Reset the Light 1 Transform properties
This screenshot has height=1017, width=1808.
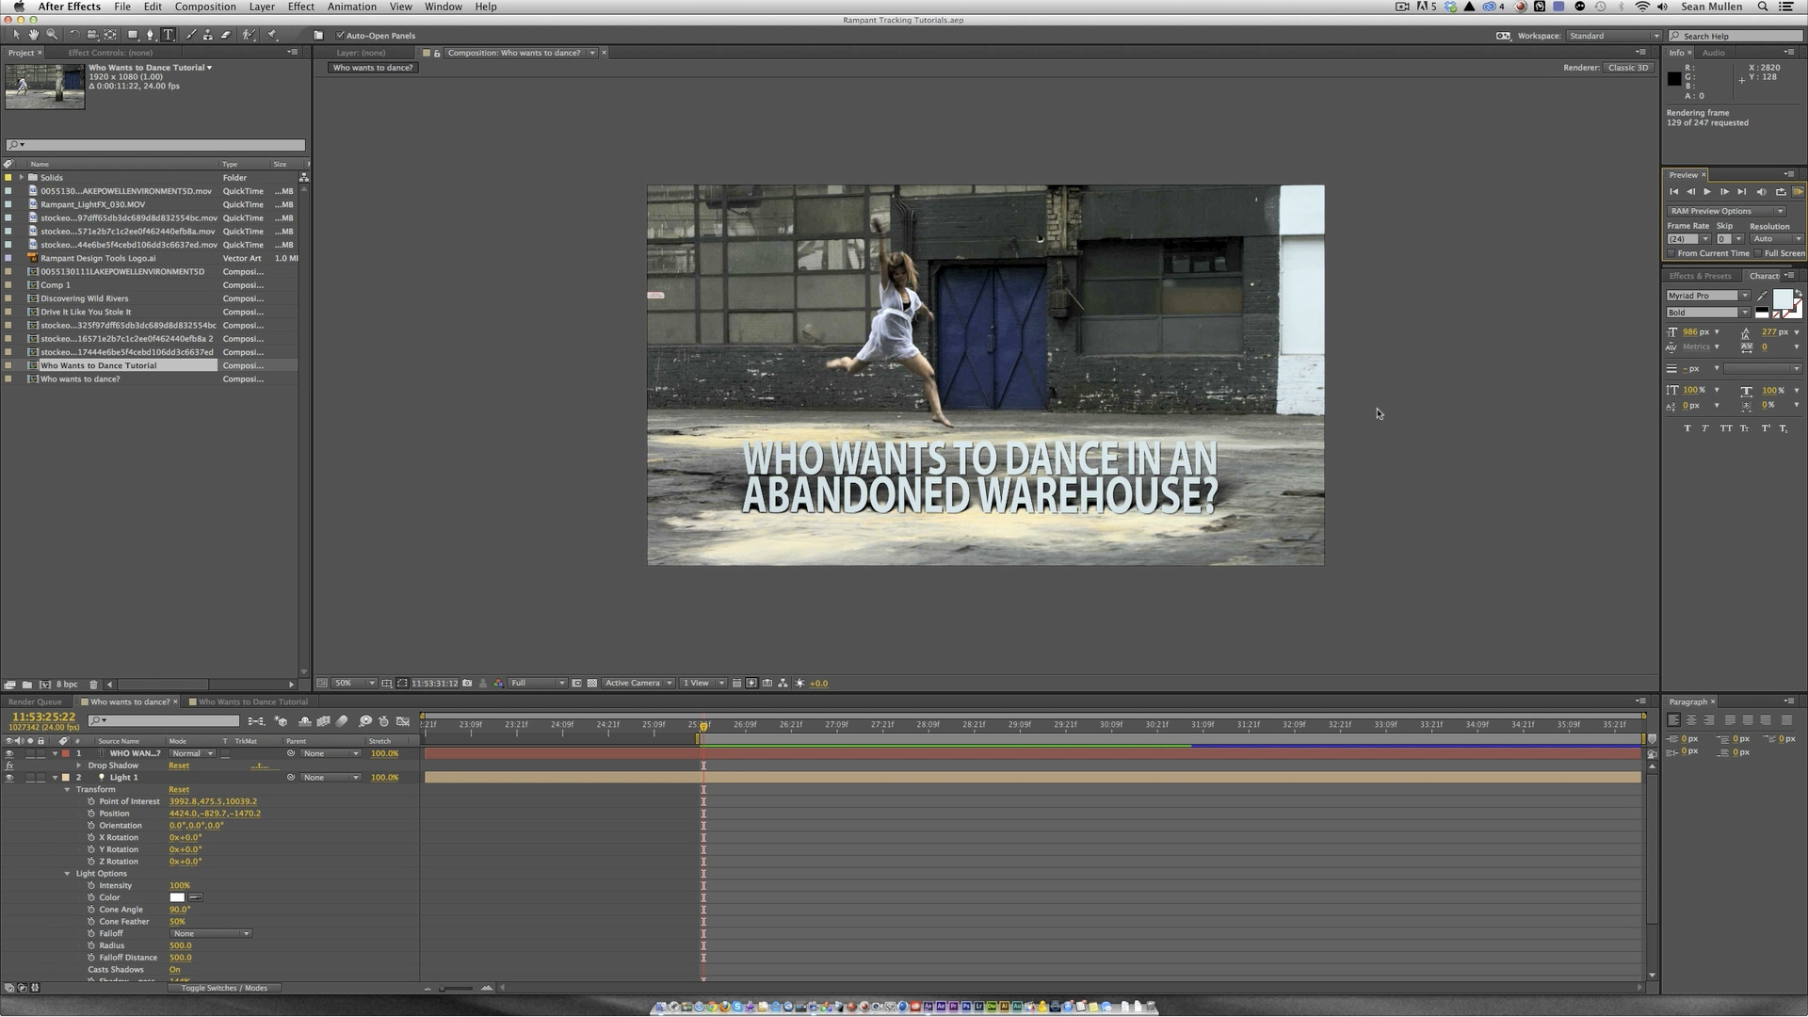(x=179, y=789)
